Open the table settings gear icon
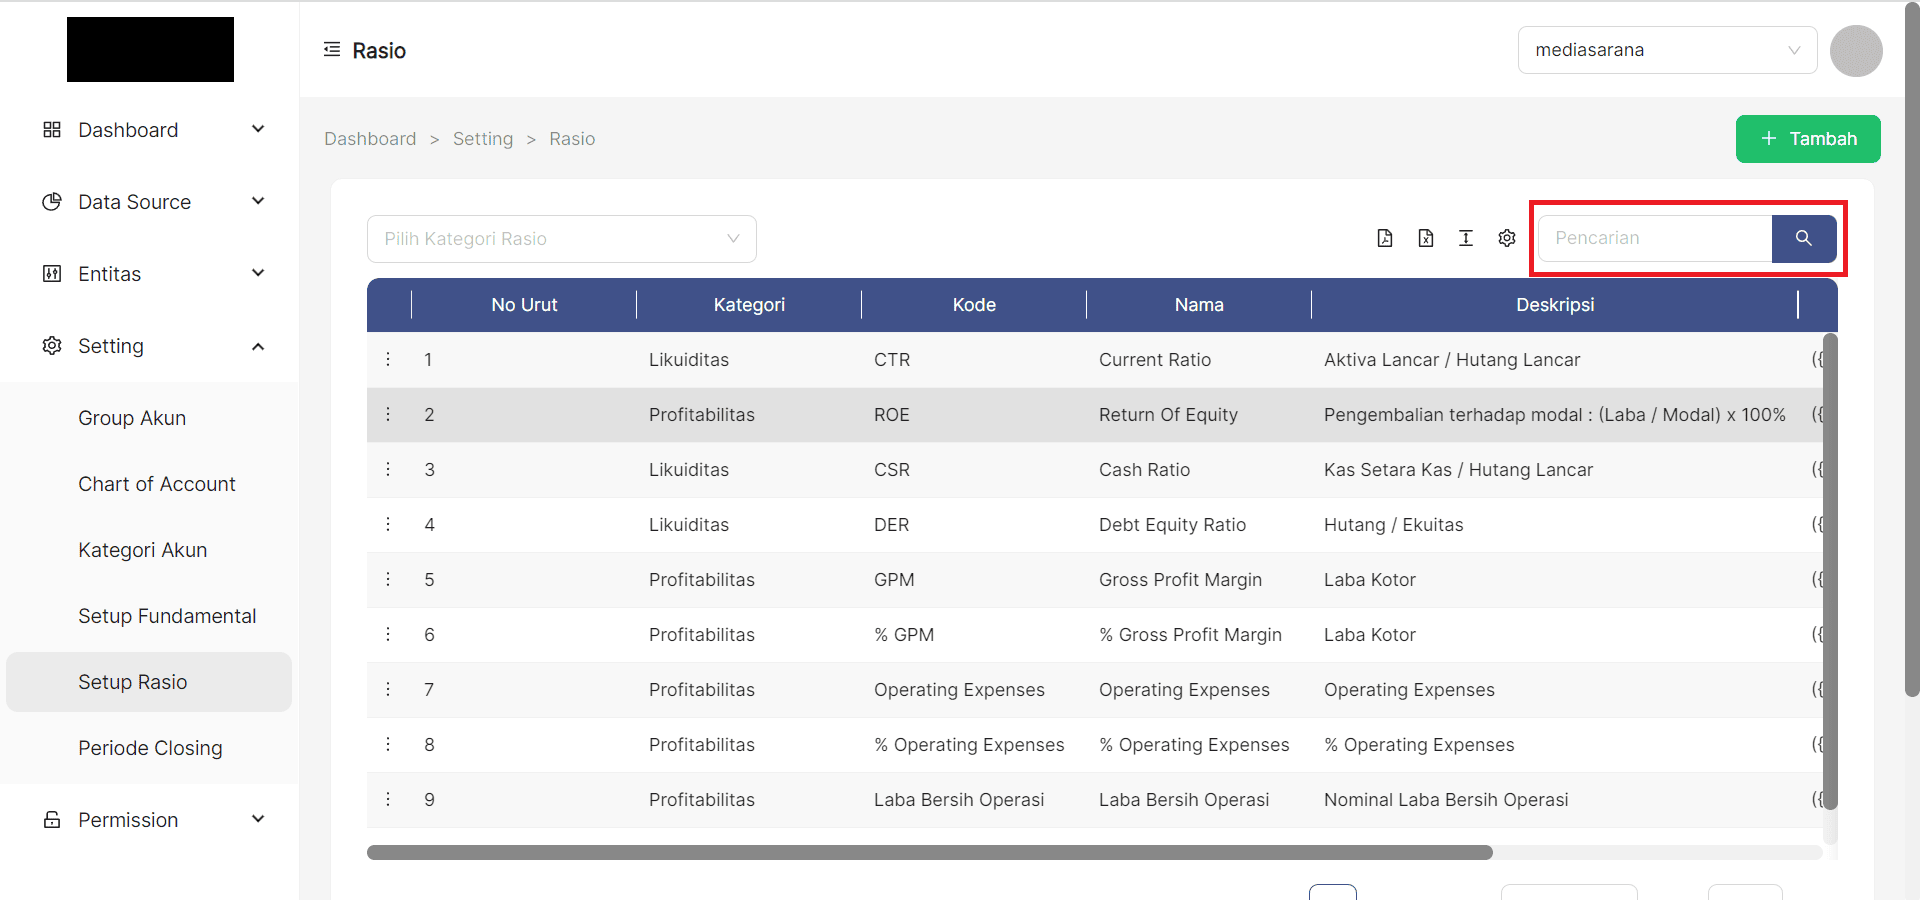The height and width of the screenshot is (900, 1920). click(1507, 238)
